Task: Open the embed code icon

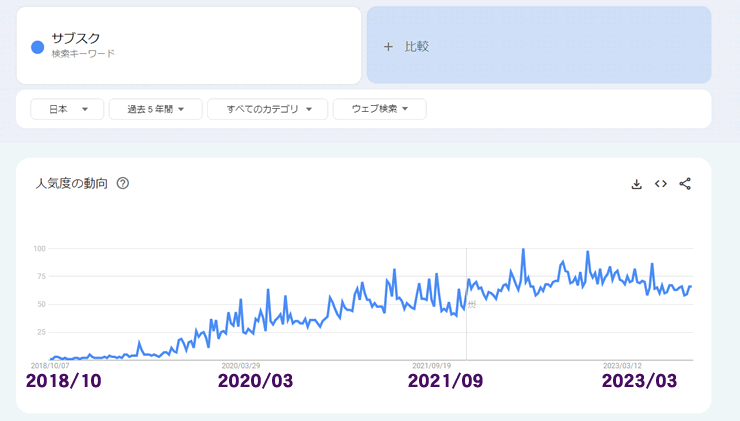Action: click(x=661, y=184)
